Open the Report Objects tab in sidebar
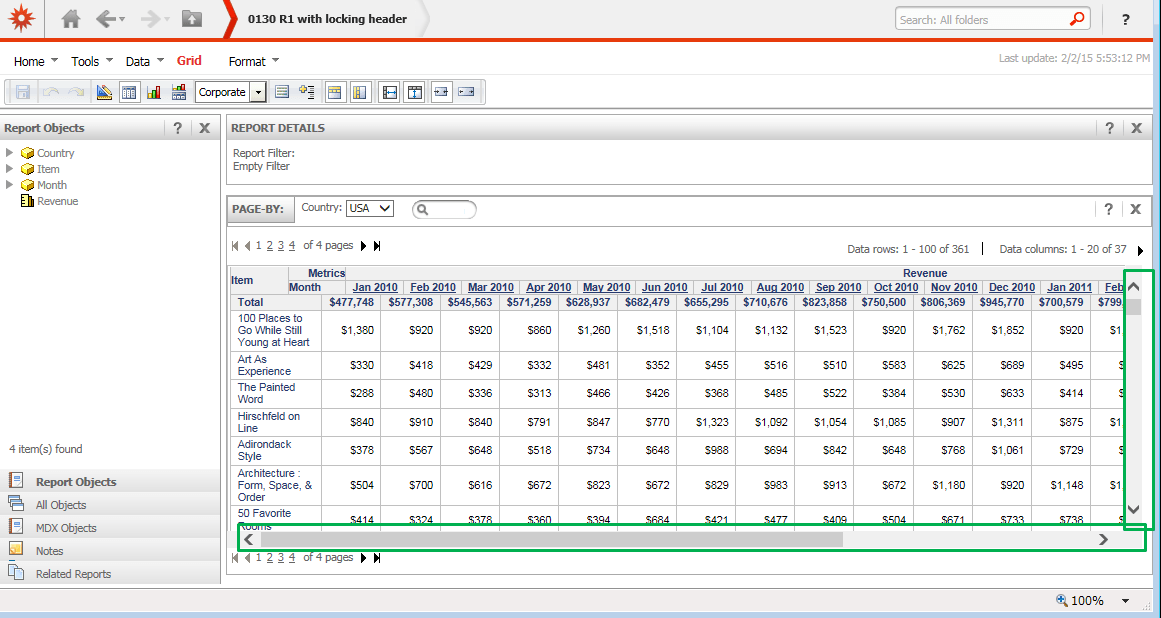This screenshot has height=618, width=1161. [x=110, y=482]
